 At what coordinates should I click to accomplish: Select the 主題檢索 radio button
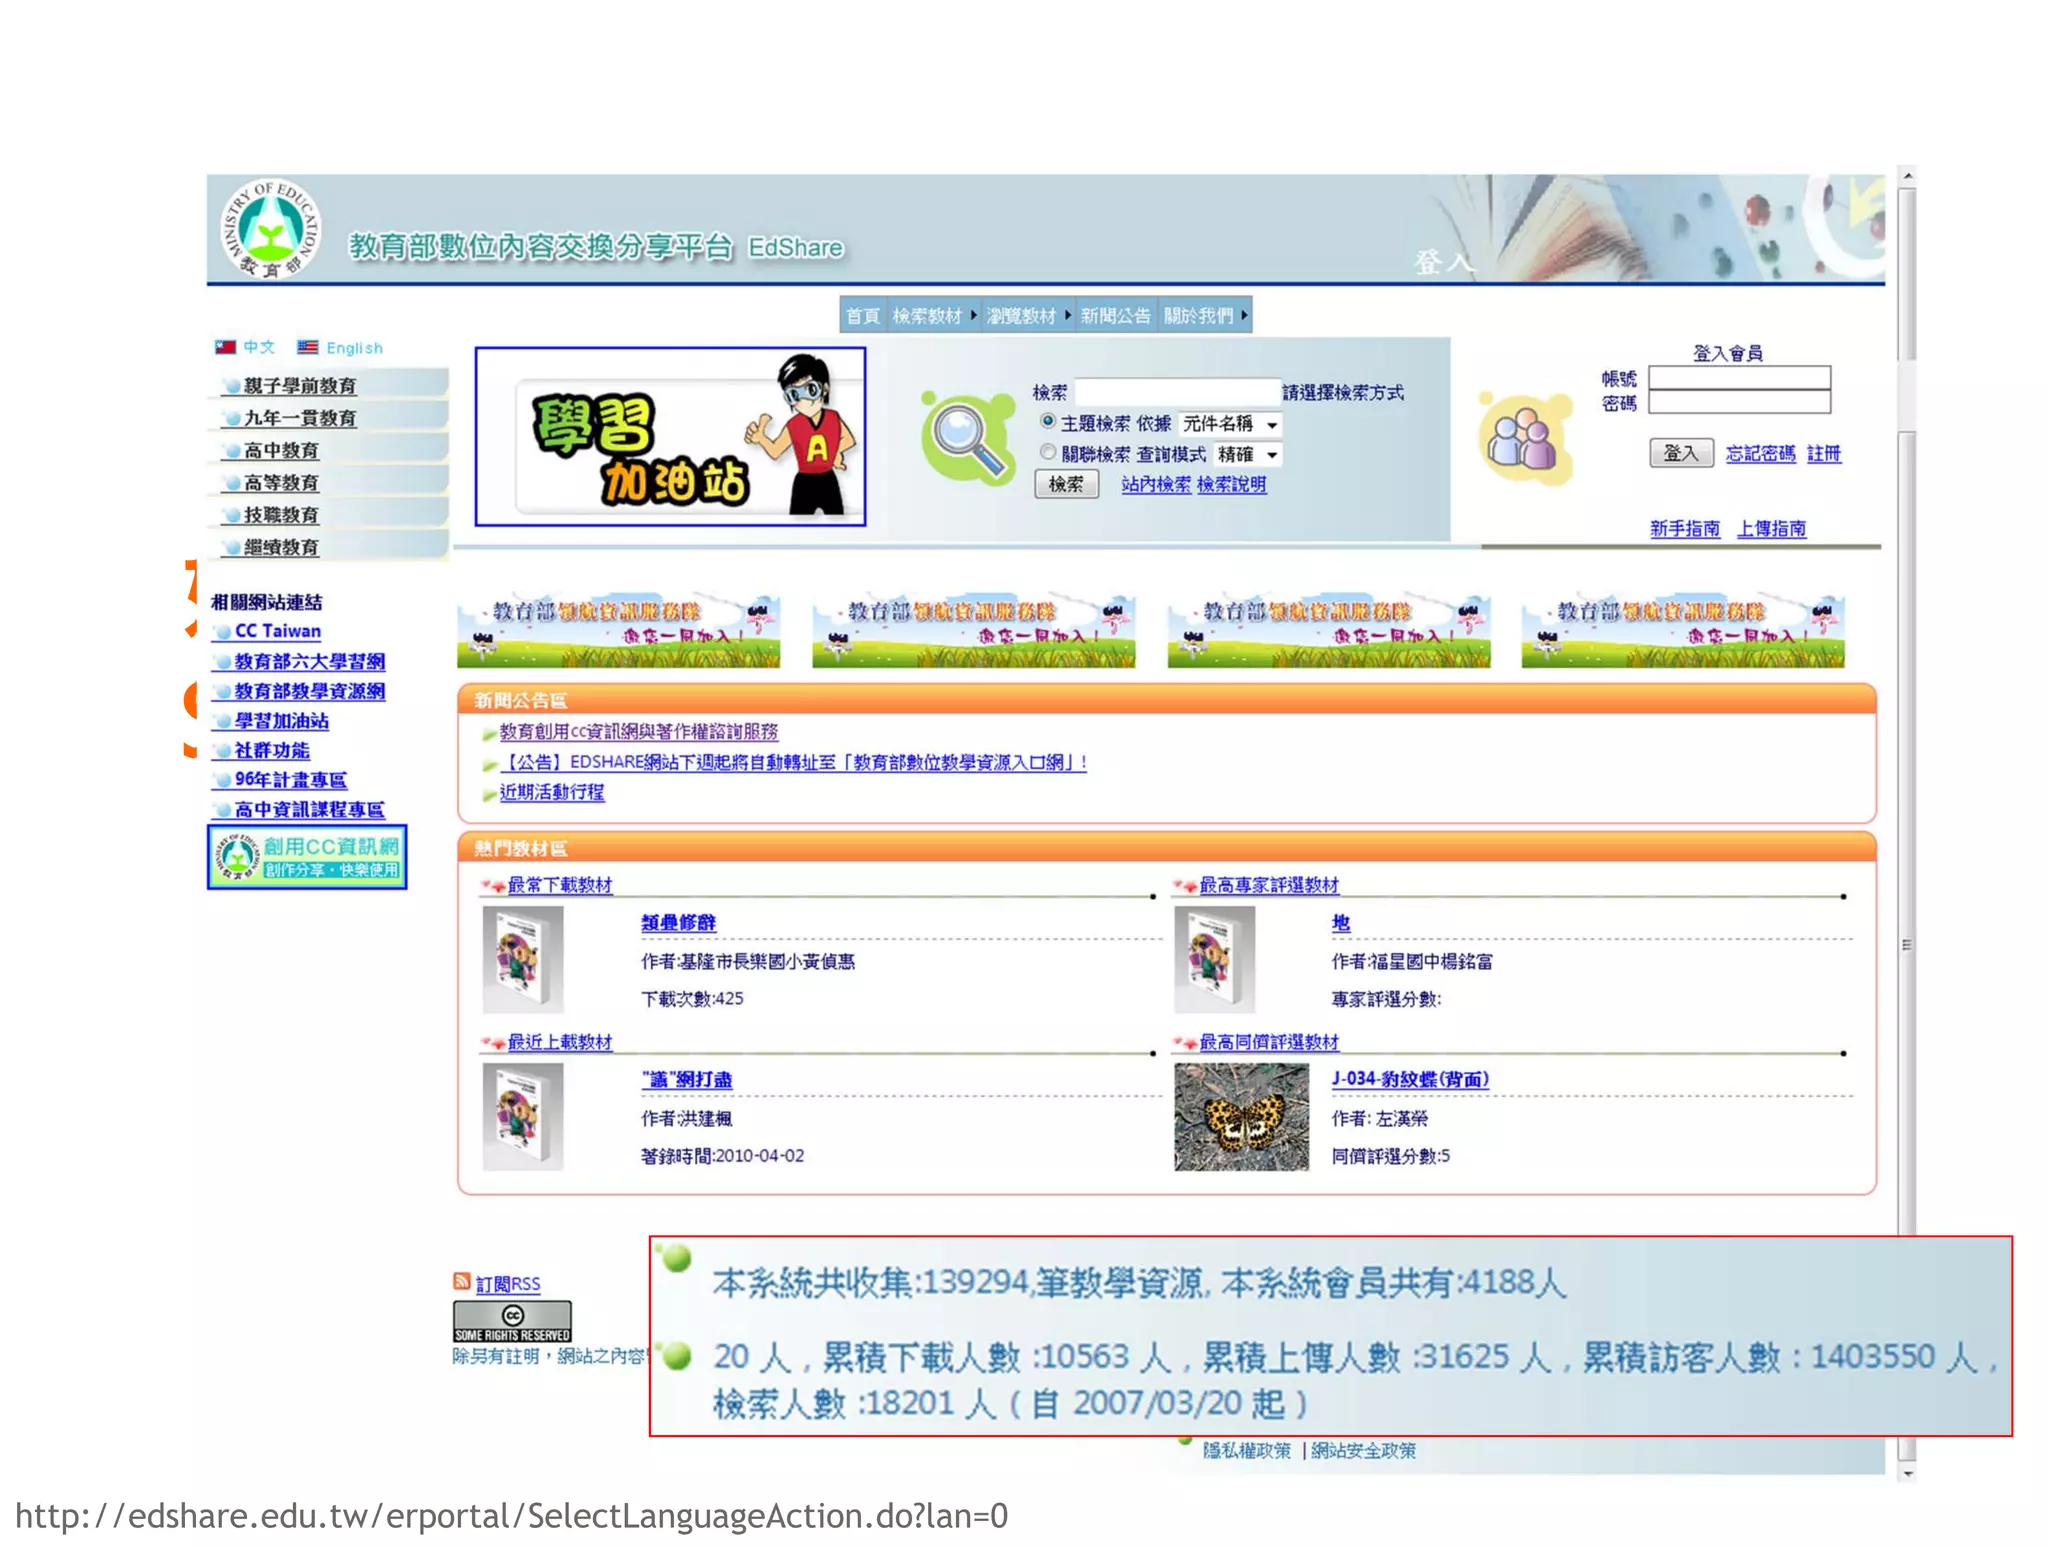(x=1047, y=421)
